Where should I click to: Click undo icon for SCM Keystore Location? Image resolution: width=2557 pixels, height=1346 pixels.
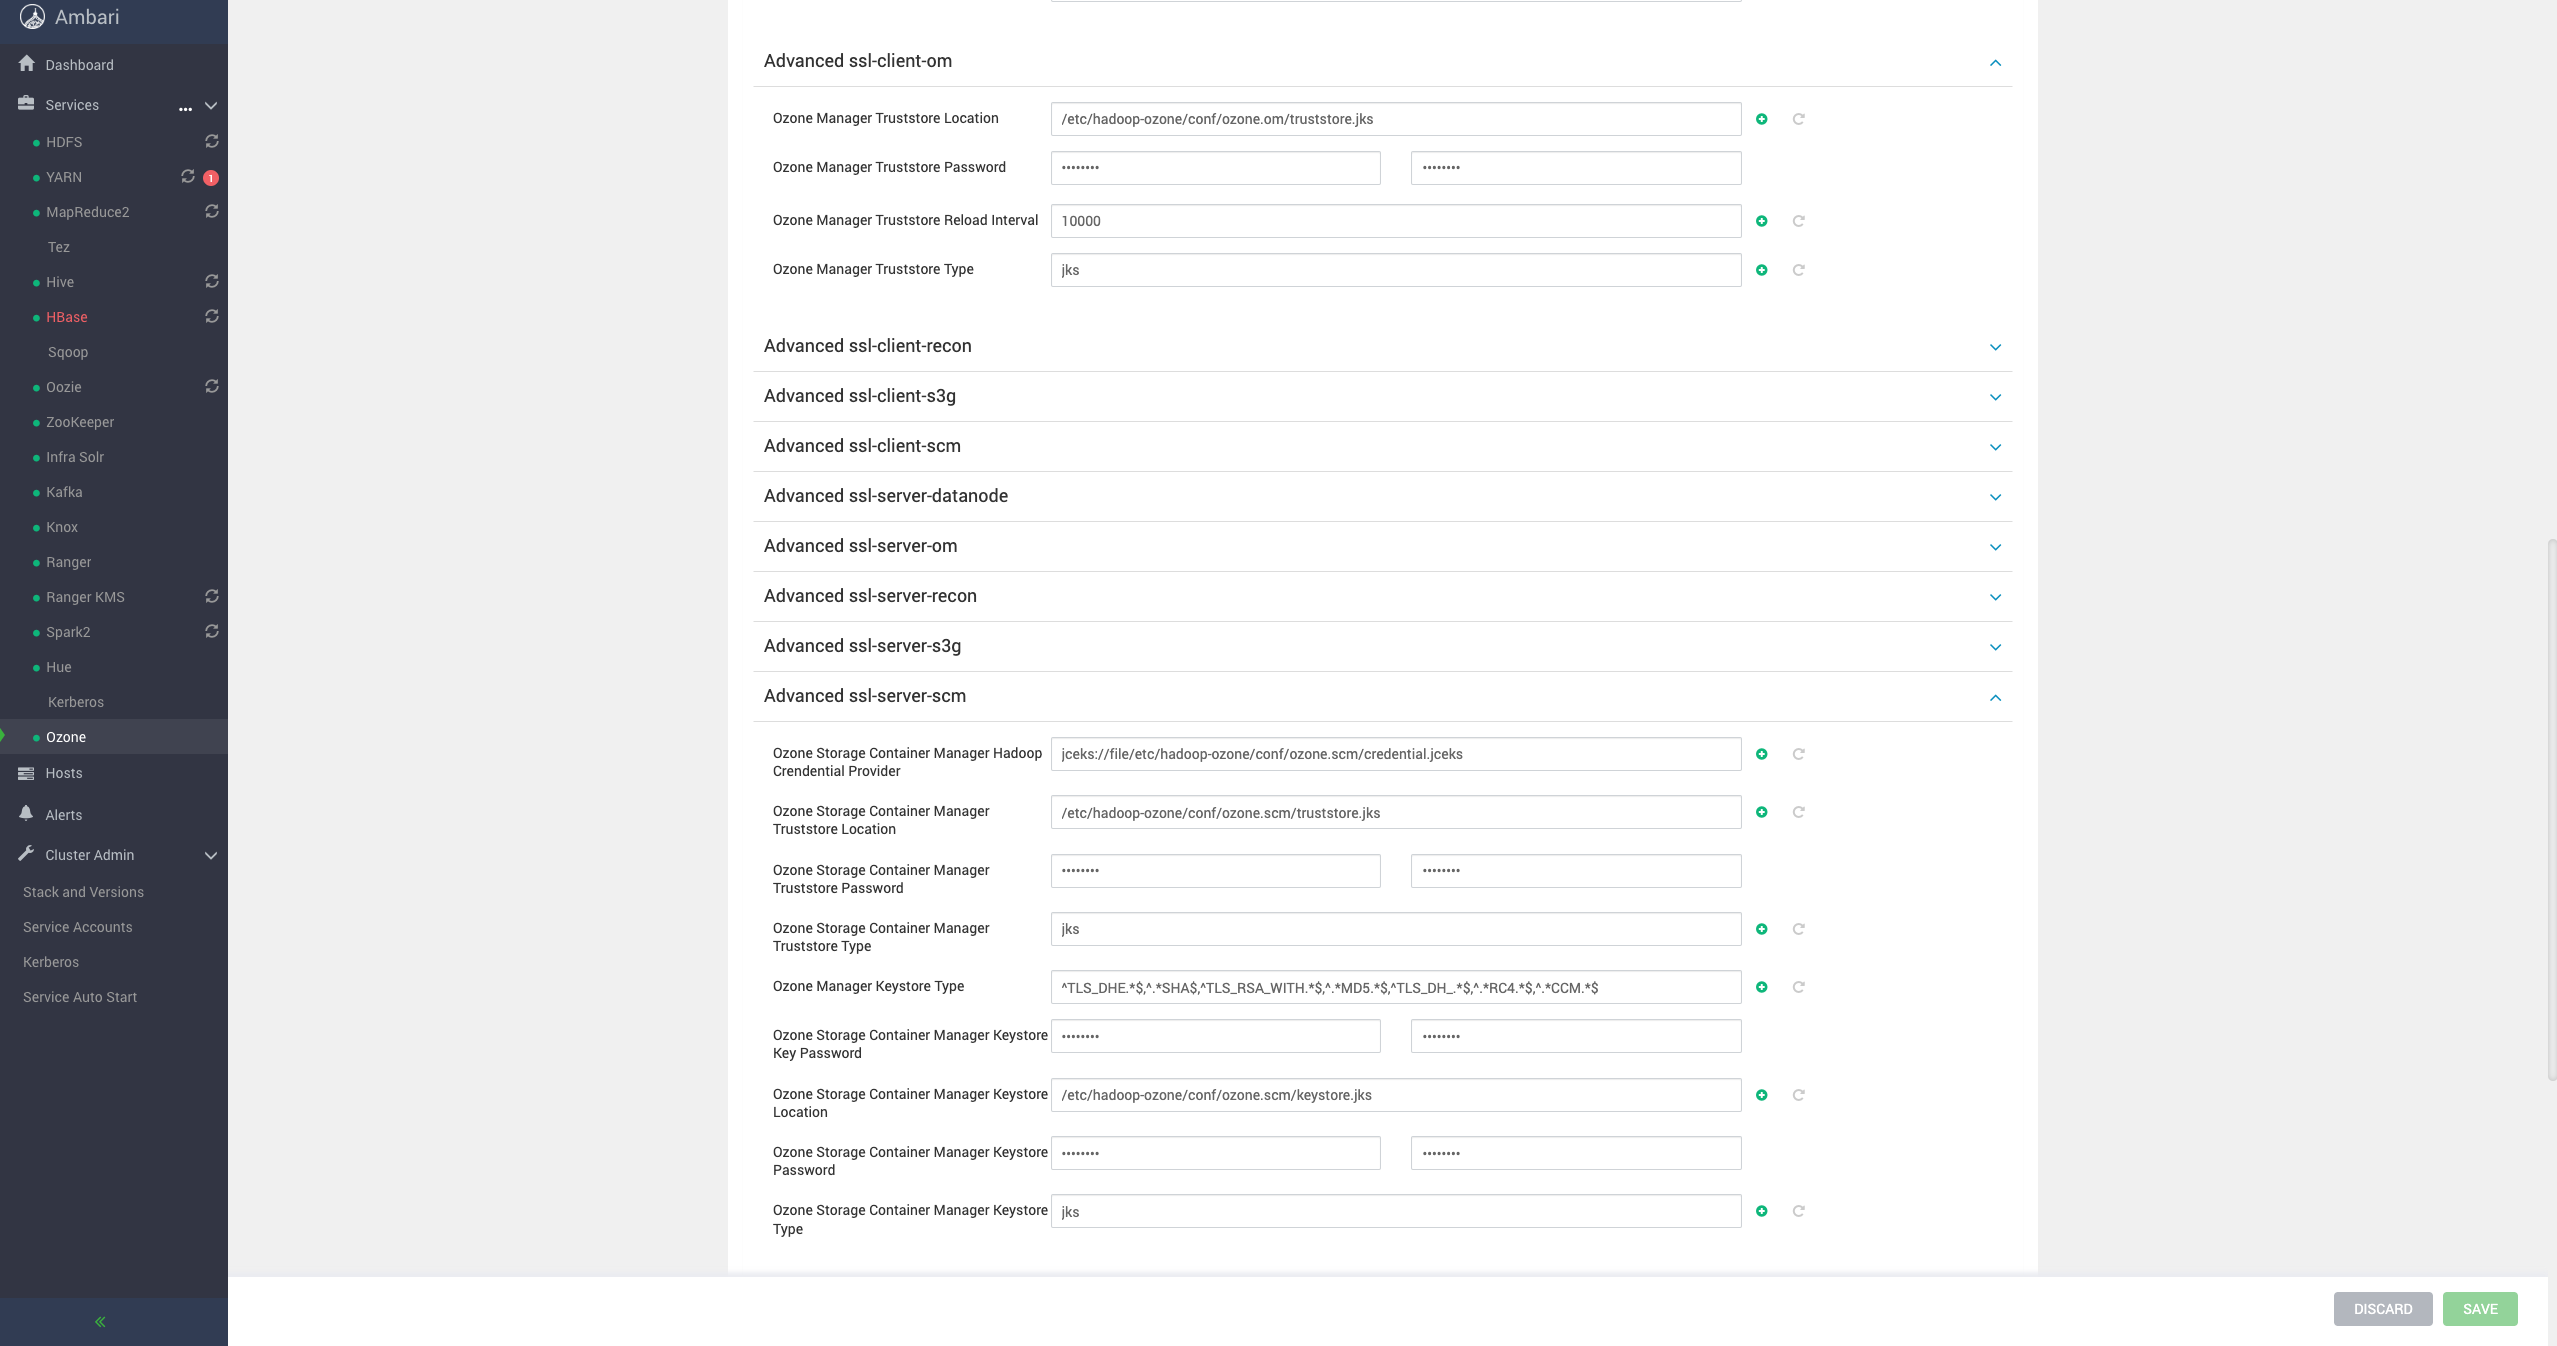point(1798,1095)
